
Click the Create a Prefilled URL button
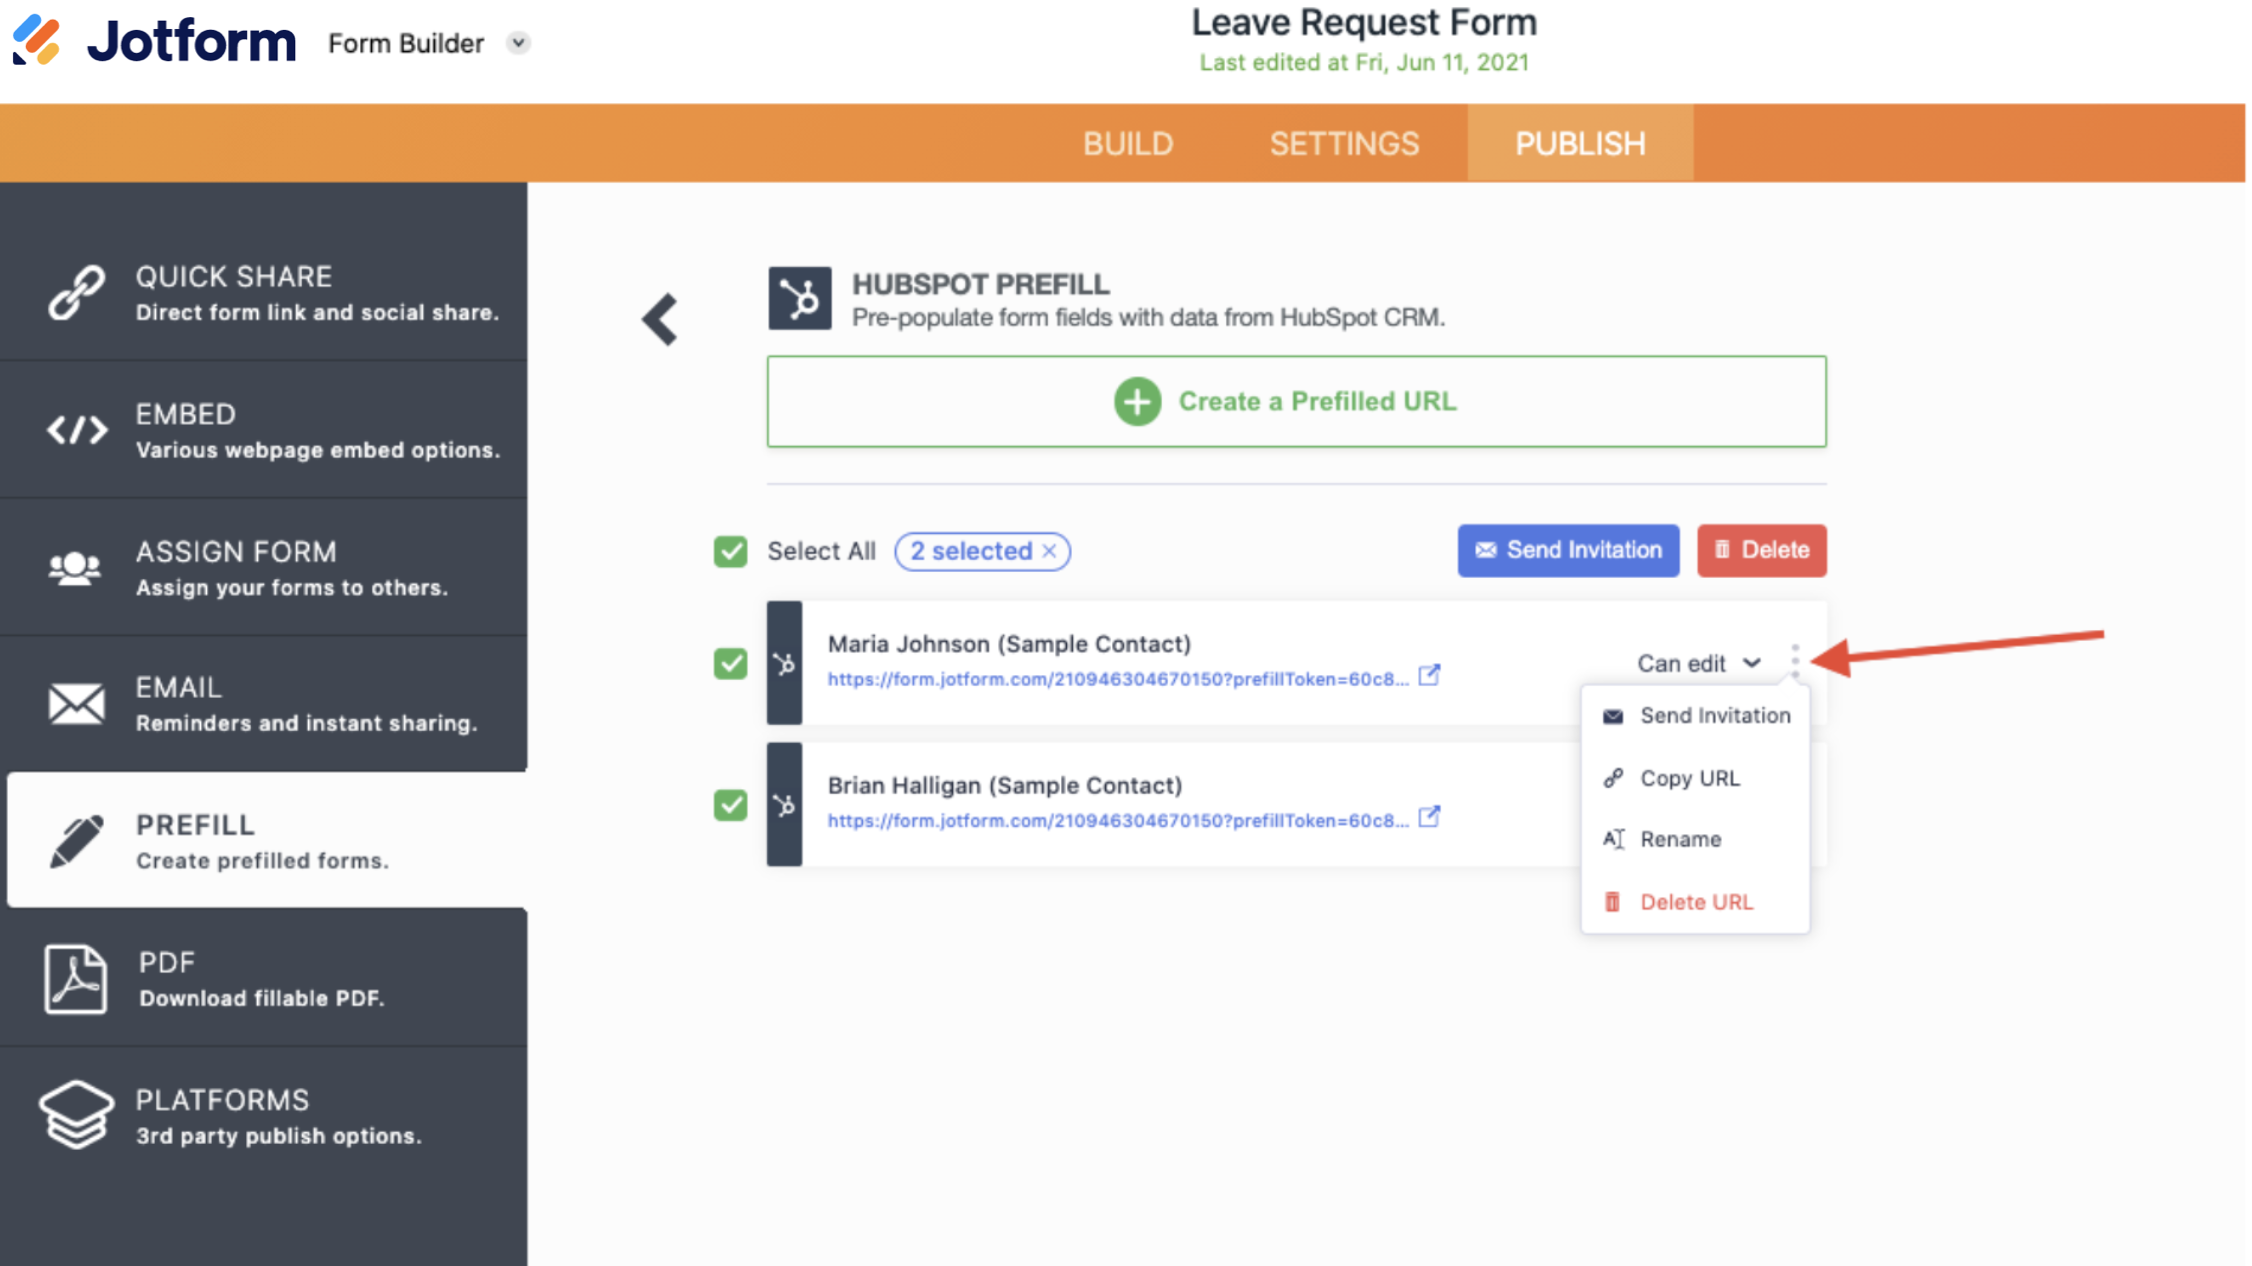tap(1296, 401)
